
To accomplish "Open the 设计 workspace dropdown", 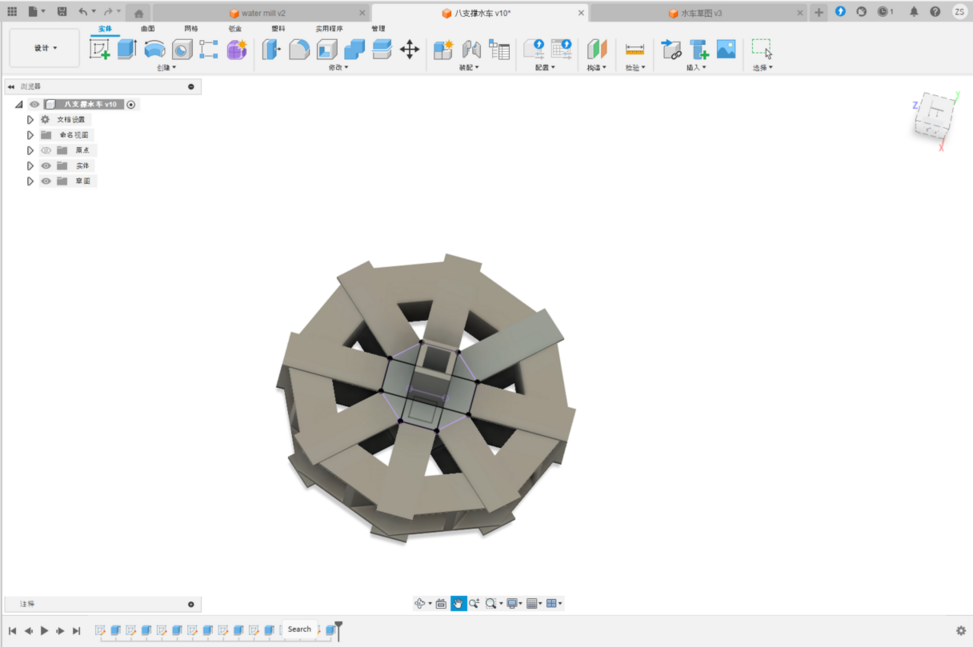I will tap(46, 48).
